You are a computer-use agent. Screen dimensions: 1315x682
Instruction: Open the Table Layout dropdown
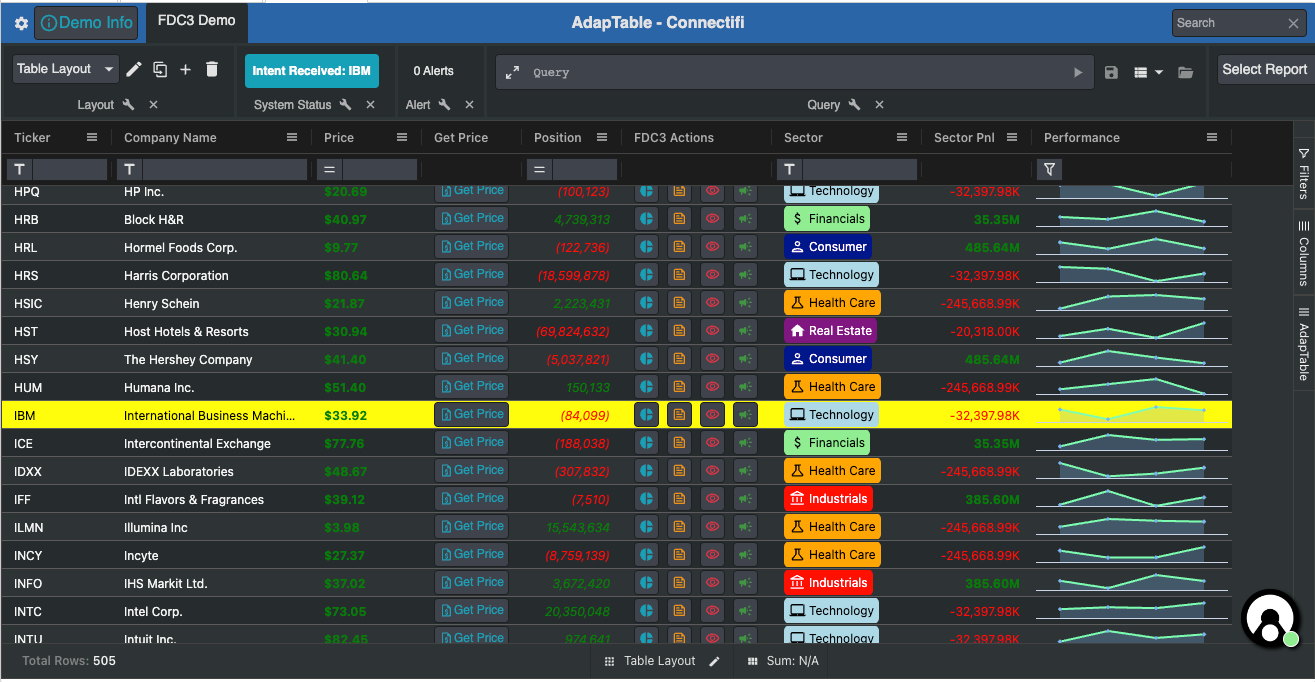pos(66,69)
